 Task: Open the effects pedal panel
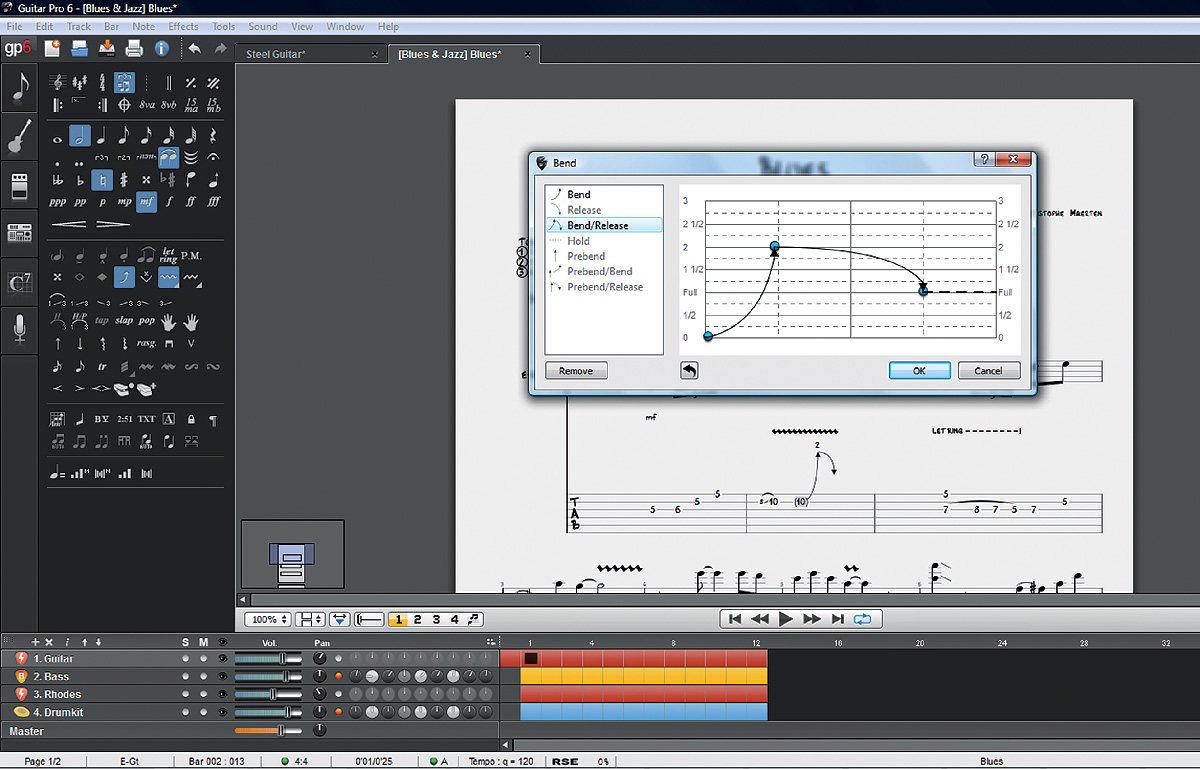[19, 185]
